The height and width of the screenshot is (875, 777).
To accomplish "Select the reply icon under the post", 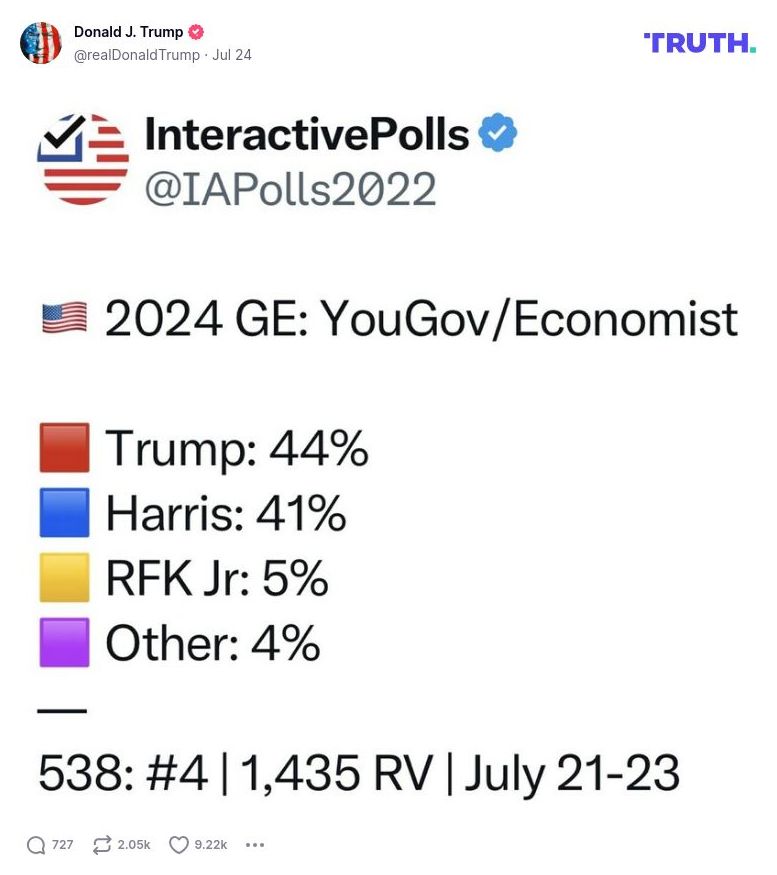I will click(x=35, y=844).
